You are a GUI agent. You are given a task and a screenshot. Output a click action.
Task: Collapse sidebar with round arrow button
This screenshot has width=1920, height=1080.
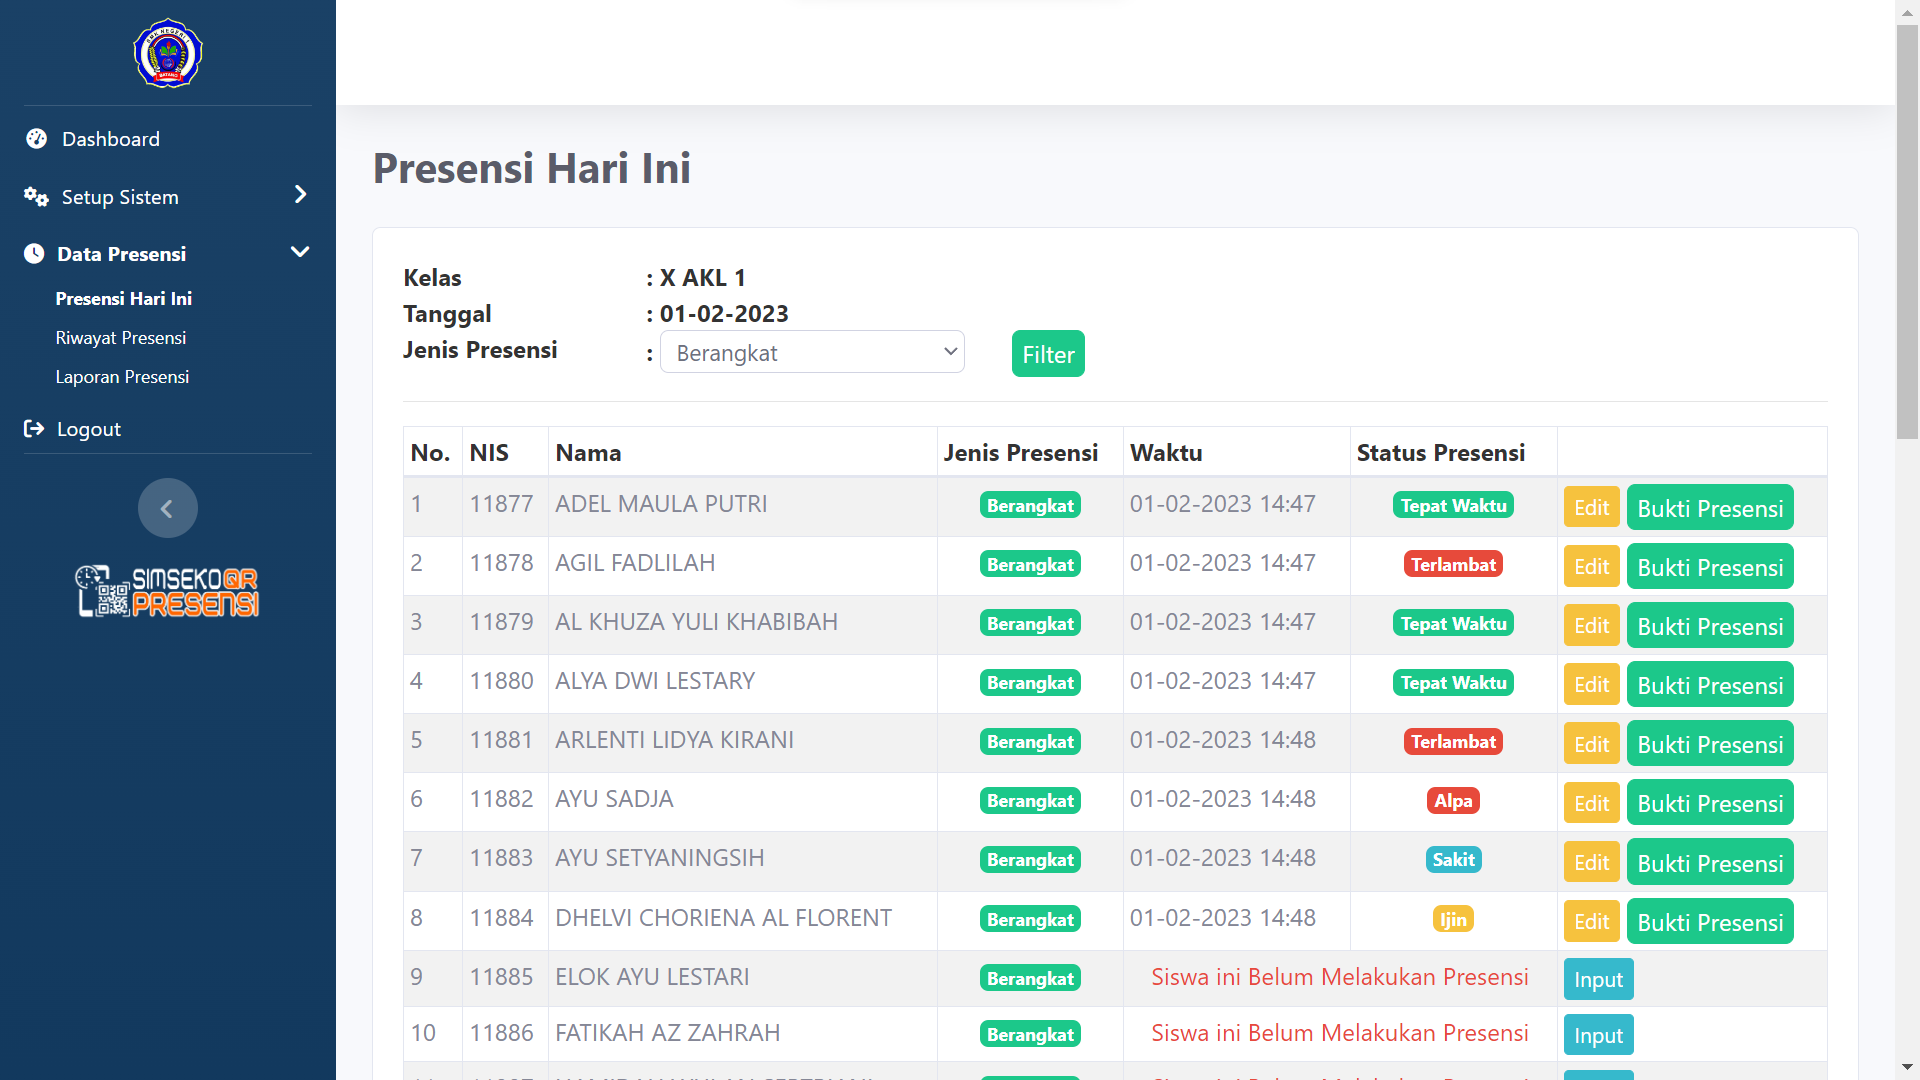pos(168,508)
